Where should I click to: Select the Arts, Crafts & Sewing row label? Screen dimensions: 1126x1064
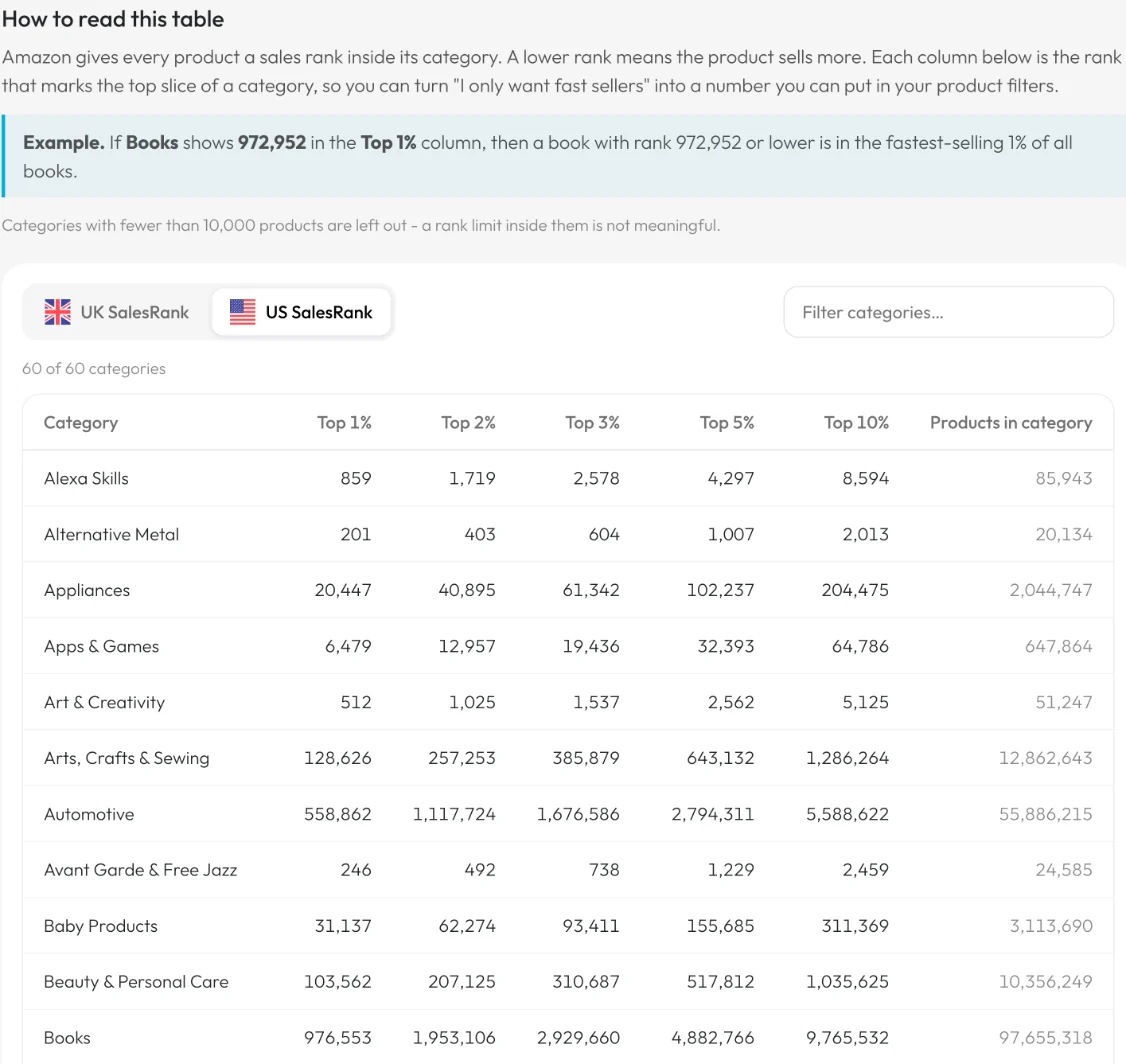(126, 758)
